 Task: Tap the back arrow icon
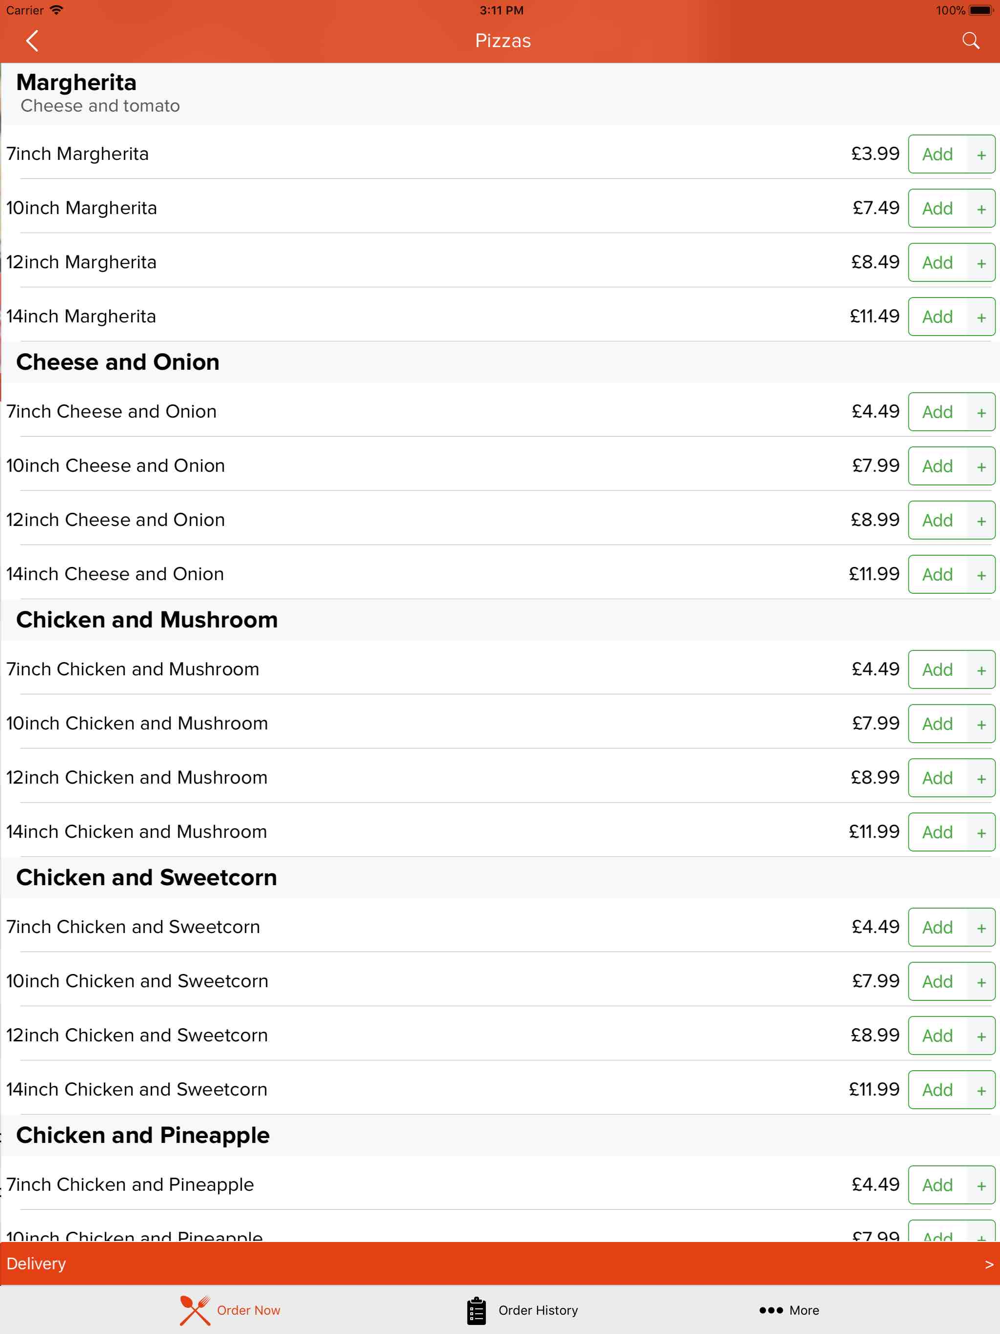tap(32, 41)
